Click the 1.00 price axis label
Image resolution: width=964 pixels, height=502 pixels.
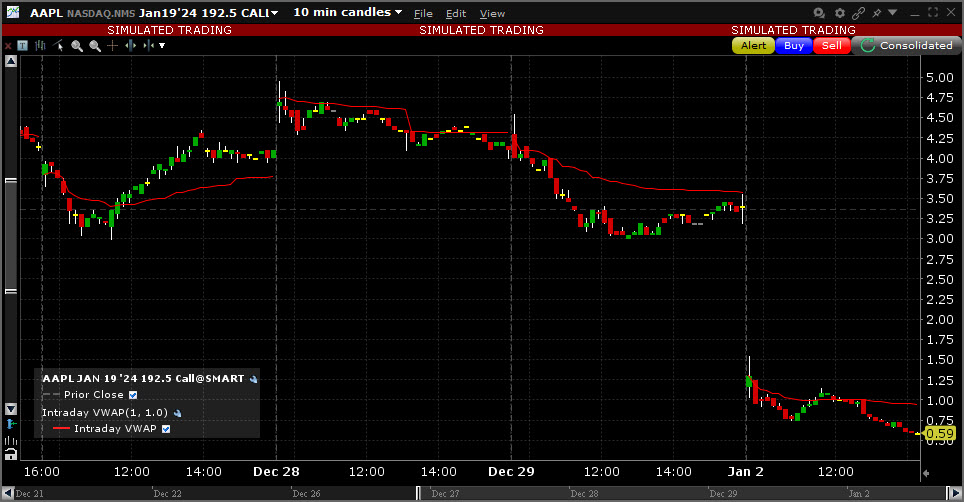tap(939, 401)
